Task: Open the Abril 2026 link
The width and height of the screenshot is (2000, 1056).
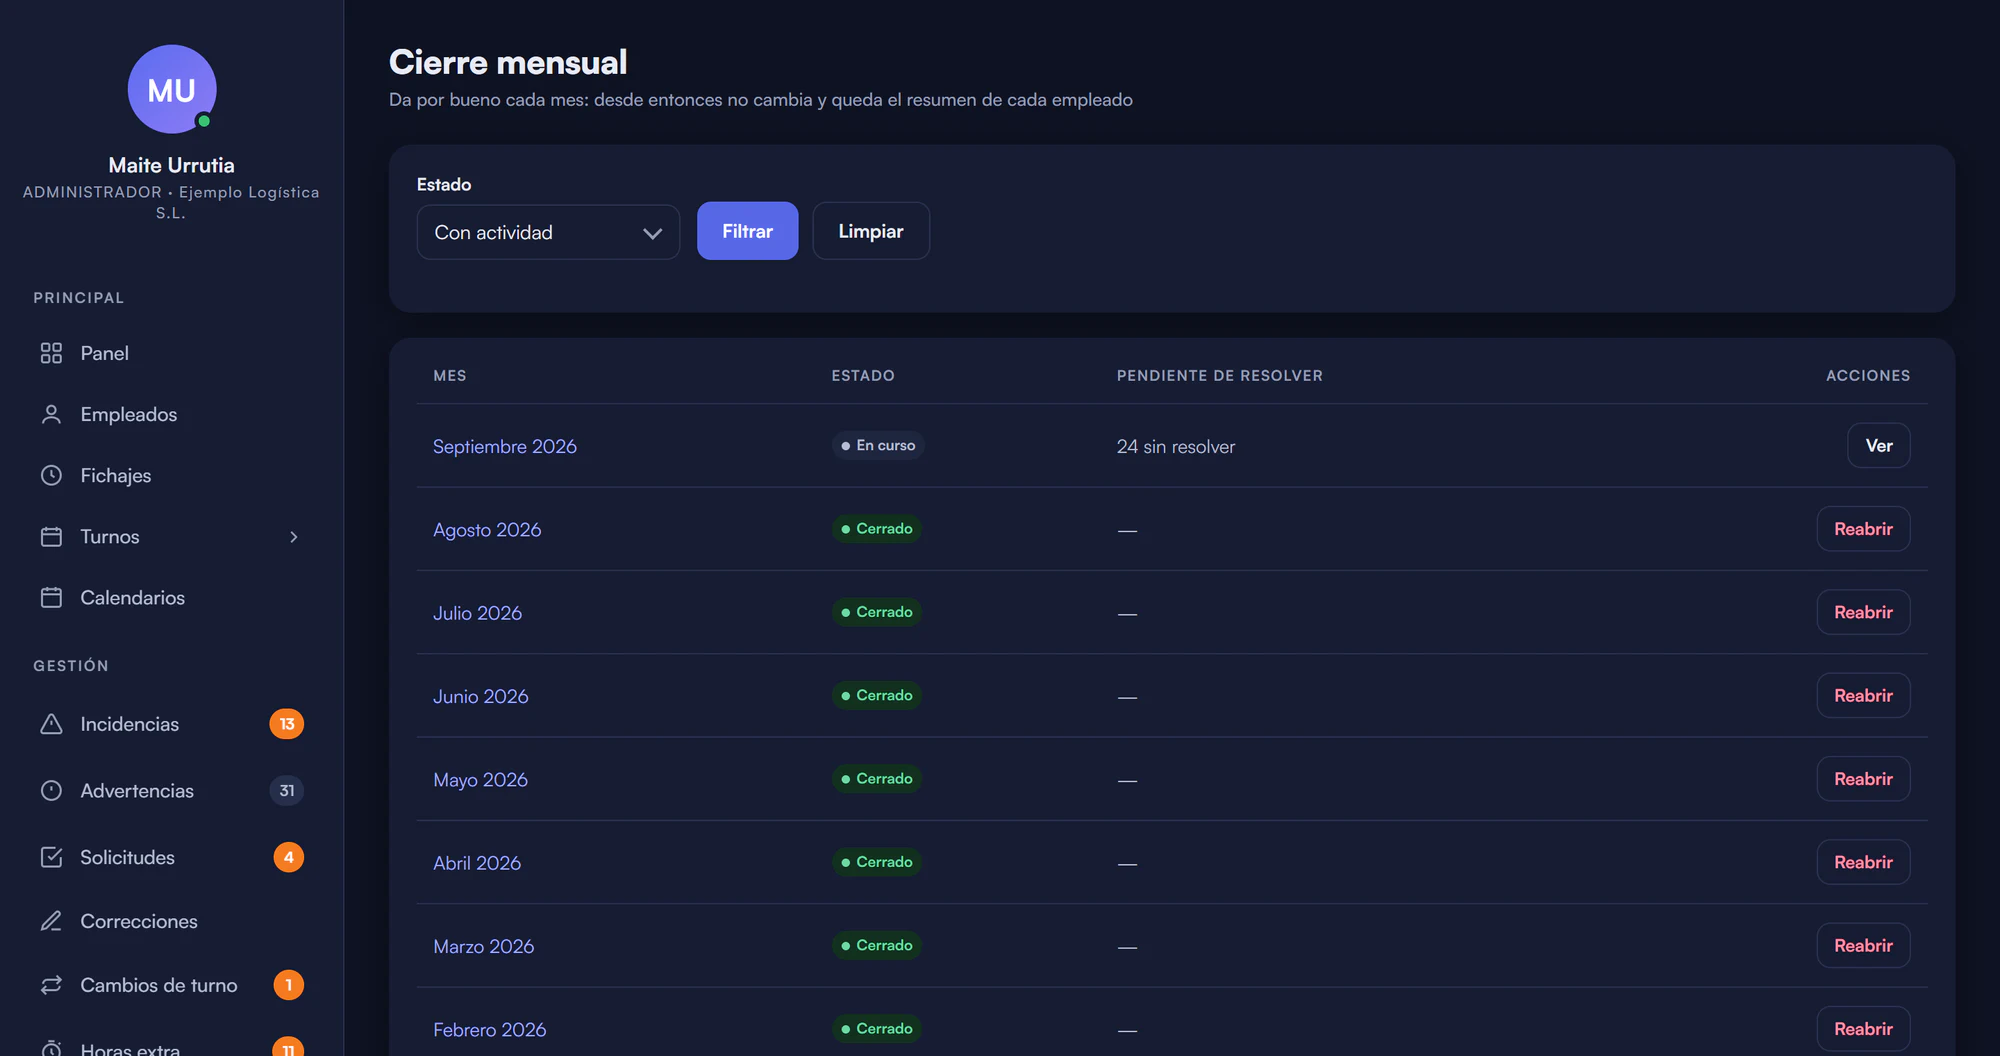Action: pos(477,863)
